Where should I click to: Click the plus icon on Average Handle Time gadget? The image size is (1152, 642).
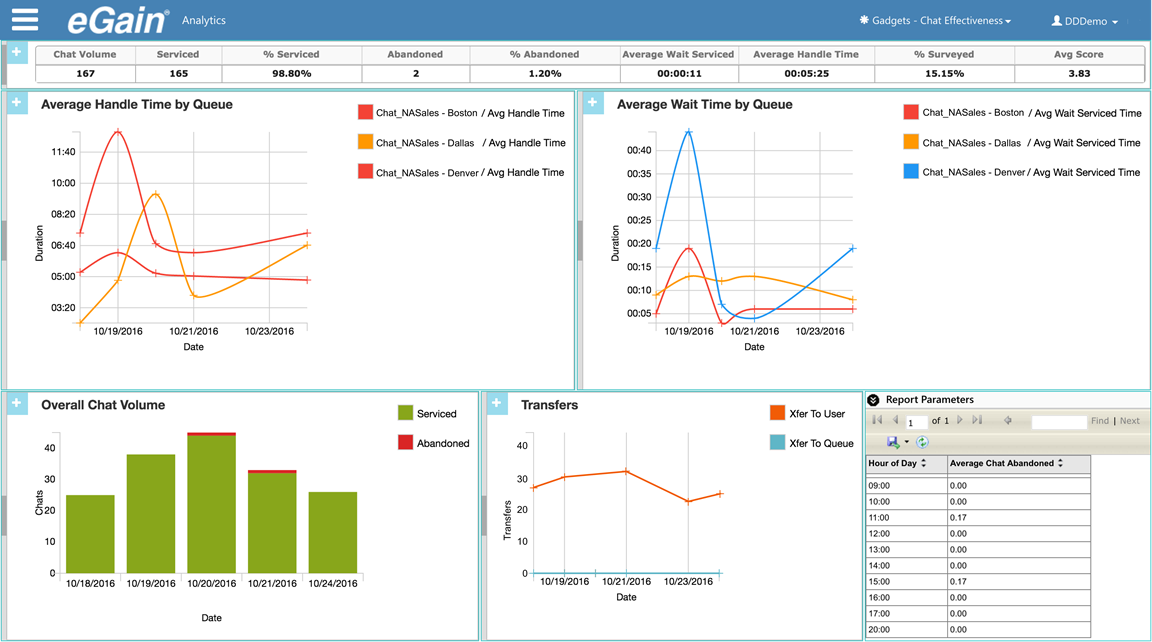pos(16,103)
